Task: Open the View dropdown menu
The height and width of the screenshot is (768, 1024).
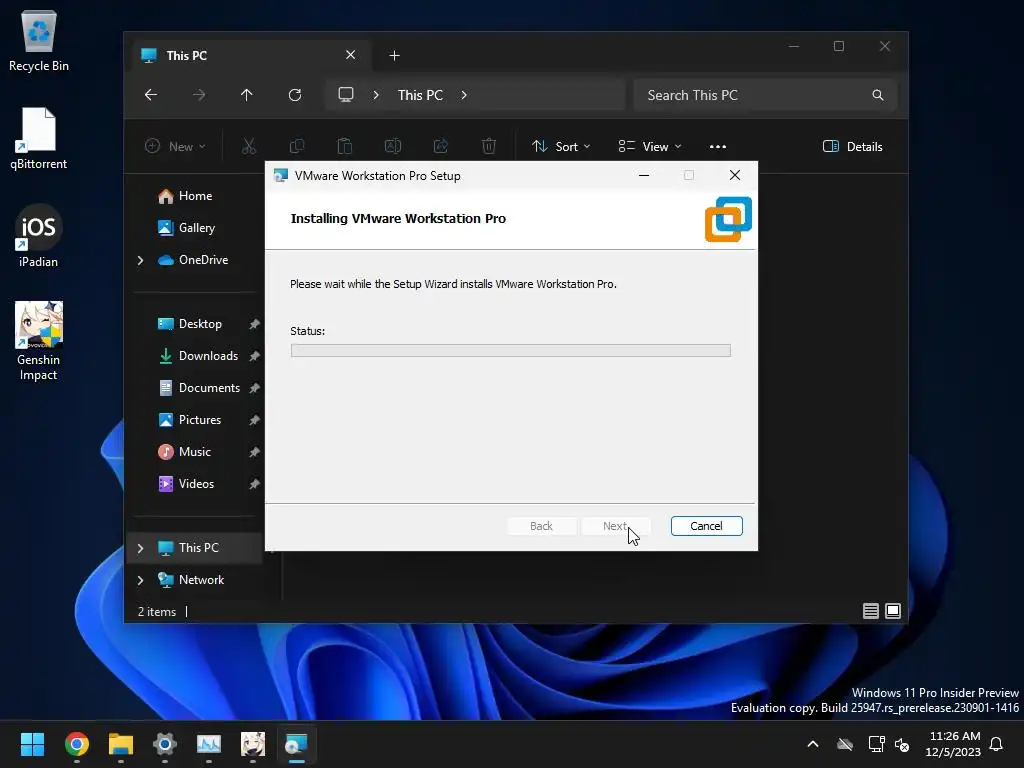Action: click(x=650, y=146)
